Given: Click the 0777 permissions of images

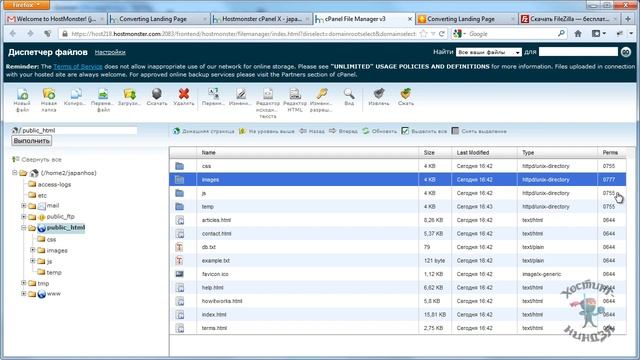Looking at the screenshot, I should point(609,180).
